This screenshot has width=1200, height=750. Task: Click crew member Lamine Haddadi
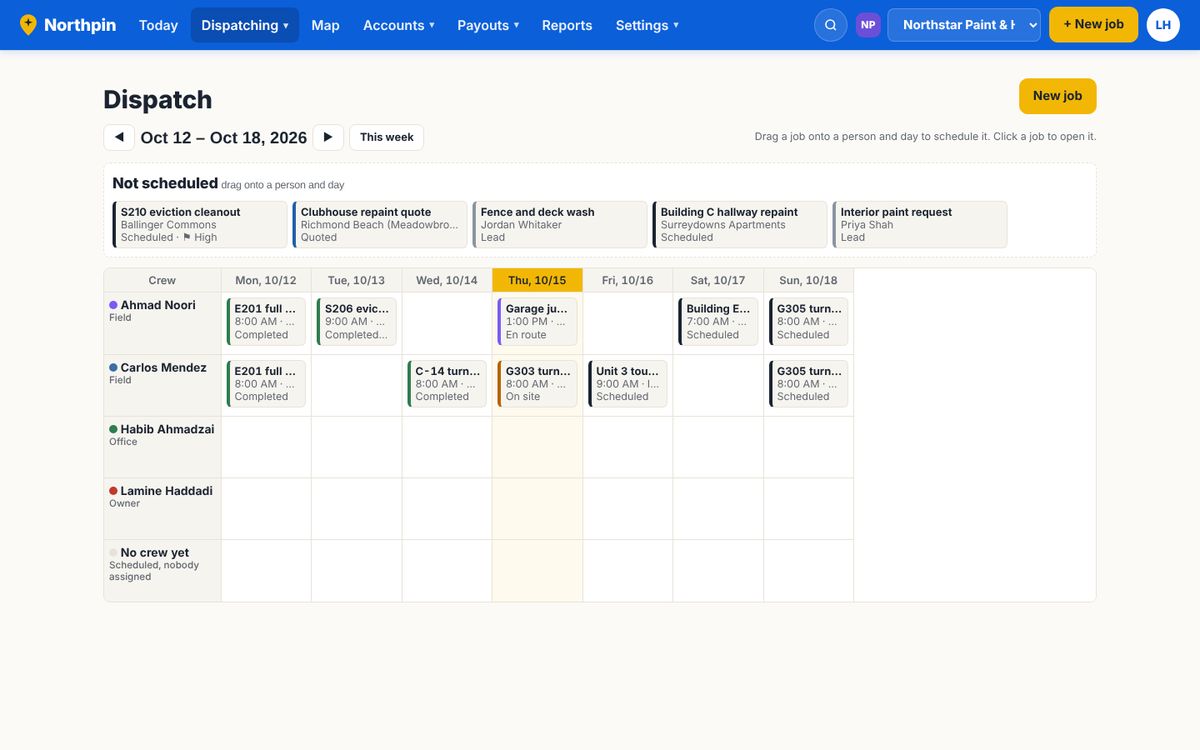coord(166,491)
